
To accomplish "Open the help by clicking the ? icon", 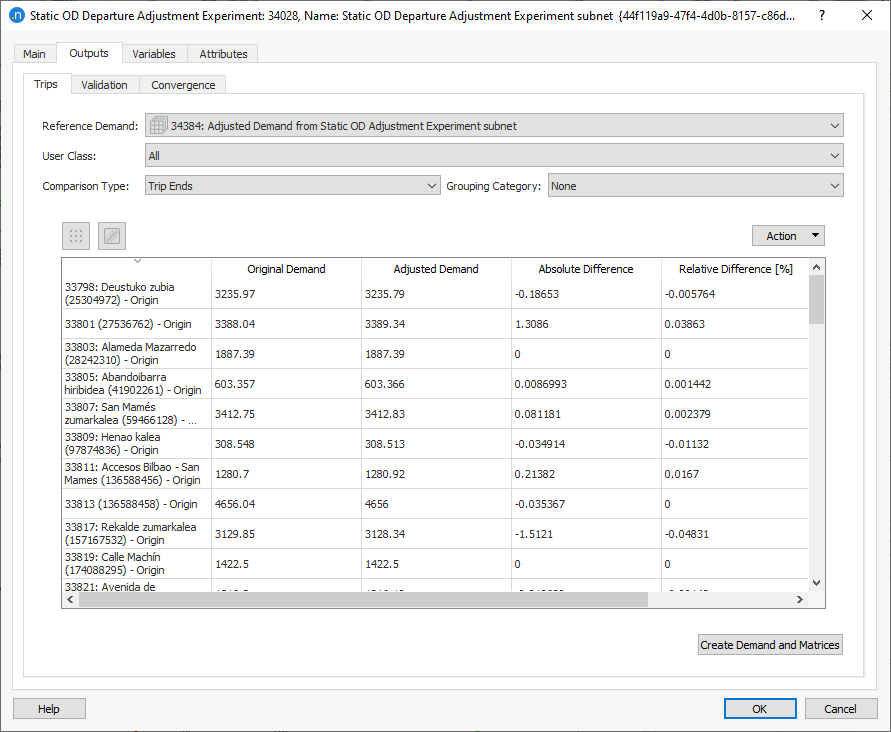I will click(821, 15).
